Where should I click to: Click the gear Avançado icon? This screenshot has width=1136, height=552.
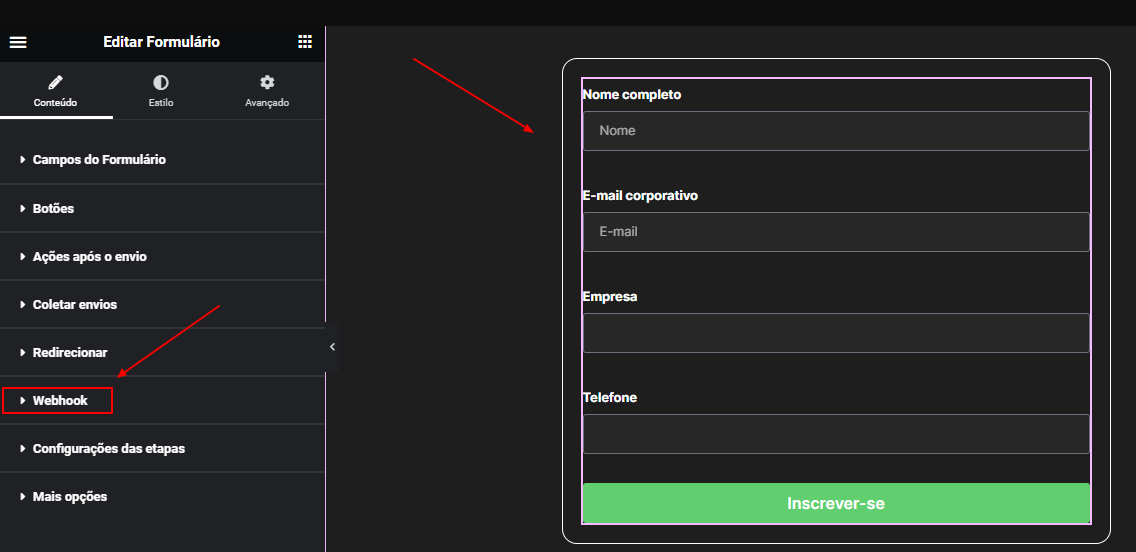[x=267, y=82]
